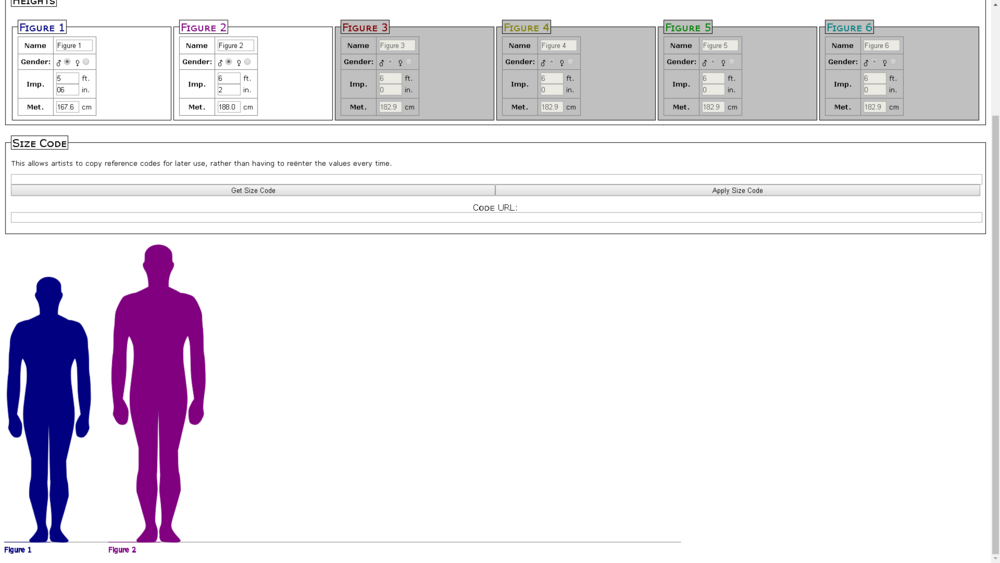Click the Figure 2 label under the purple silhouette

pos(122,550)
